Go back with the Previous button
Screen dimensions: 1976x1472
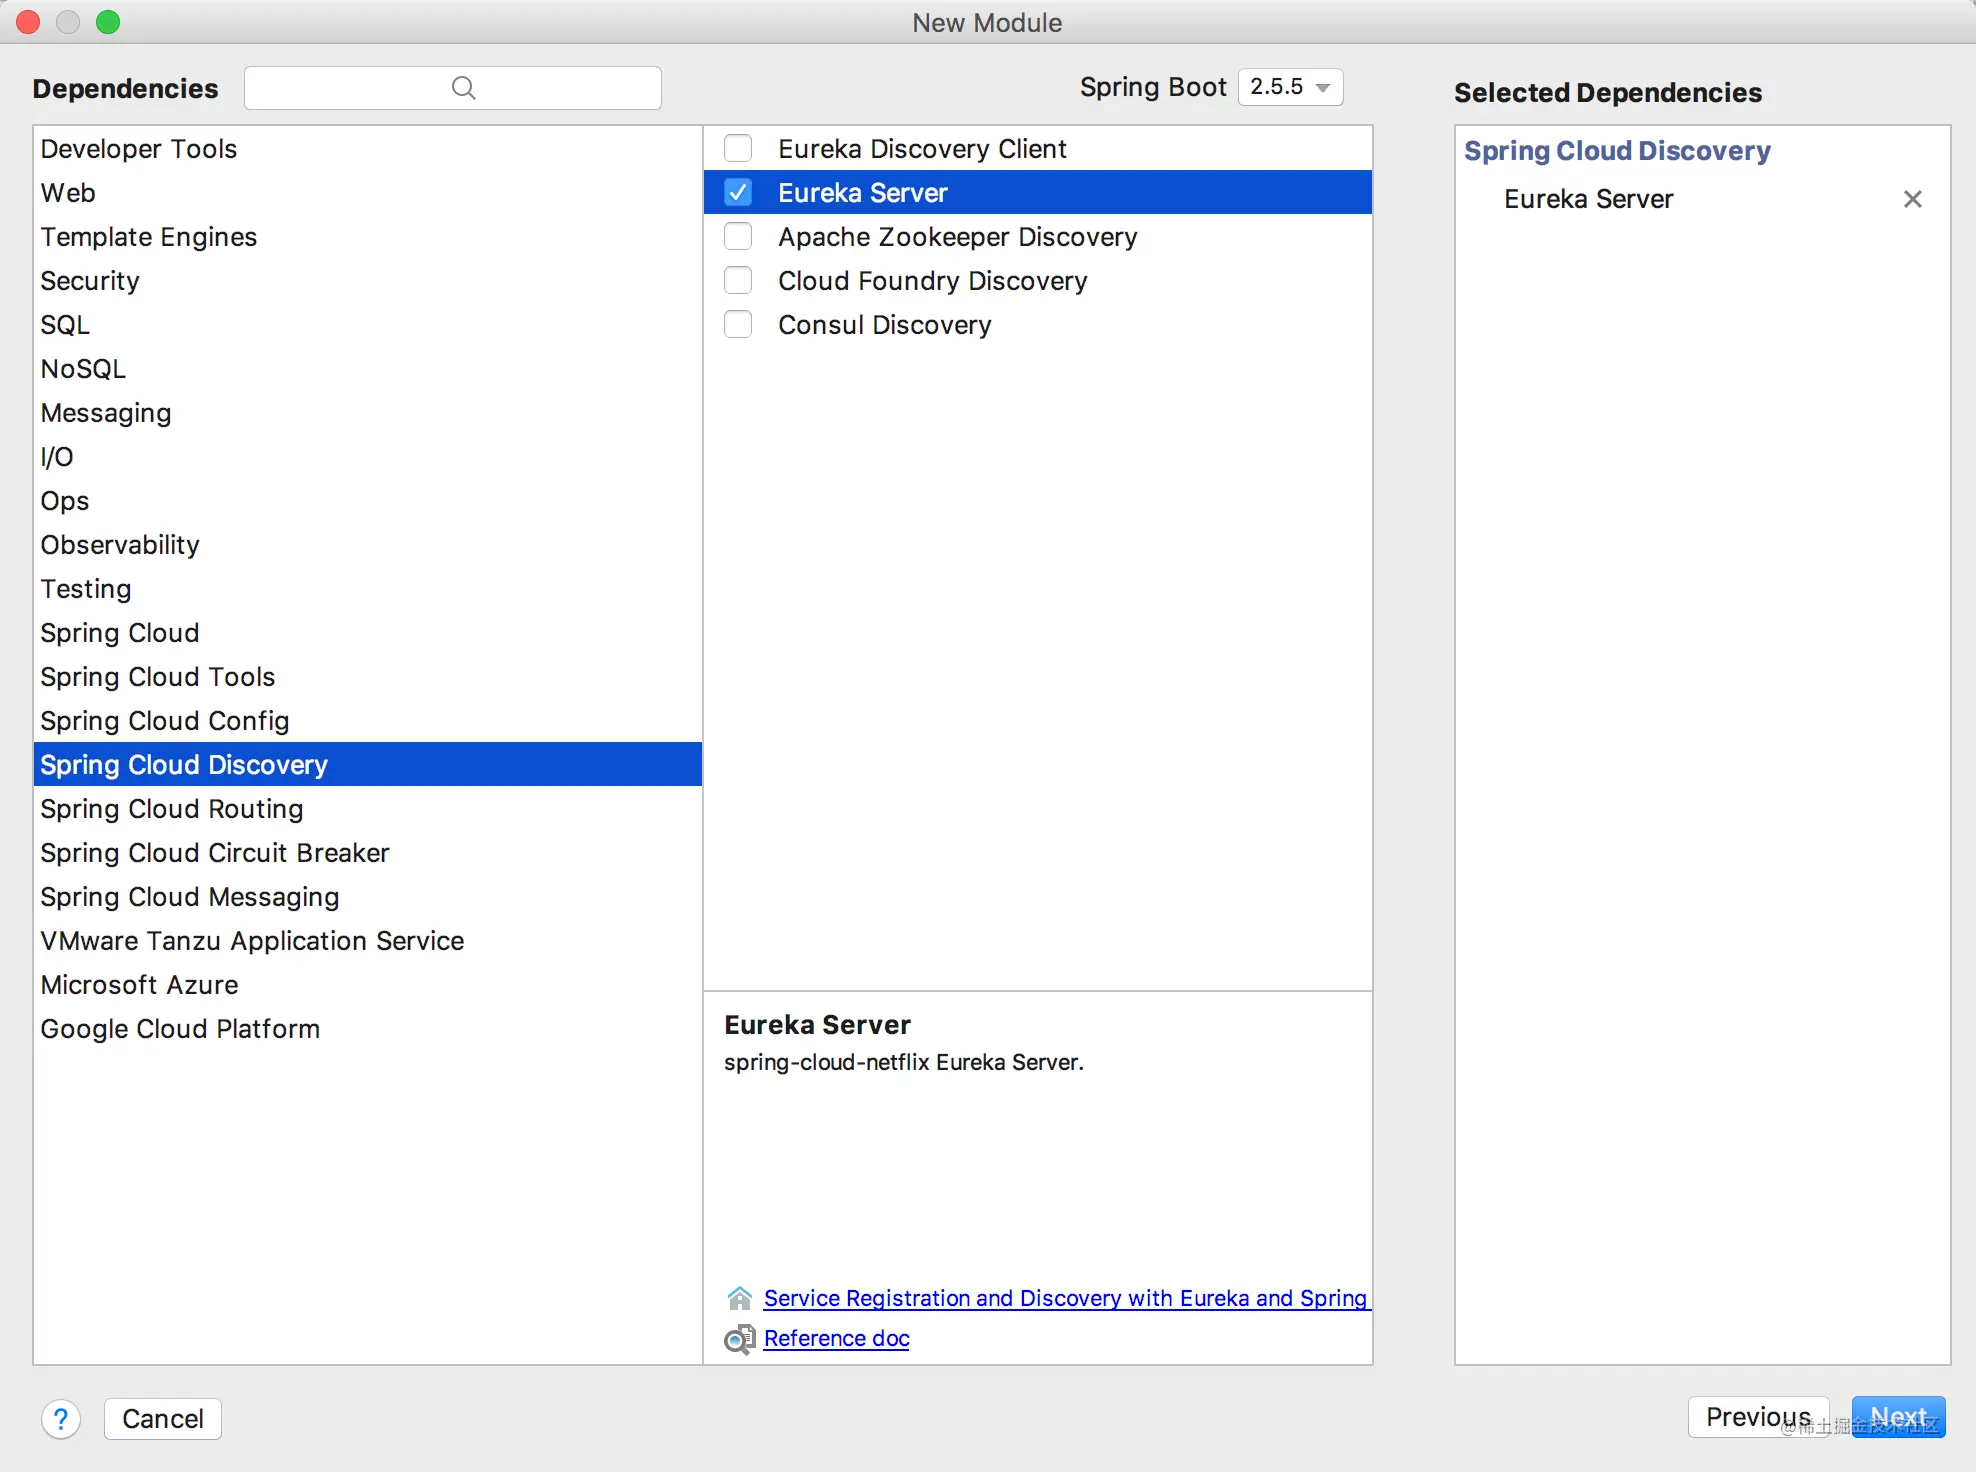point(1758,1417)
